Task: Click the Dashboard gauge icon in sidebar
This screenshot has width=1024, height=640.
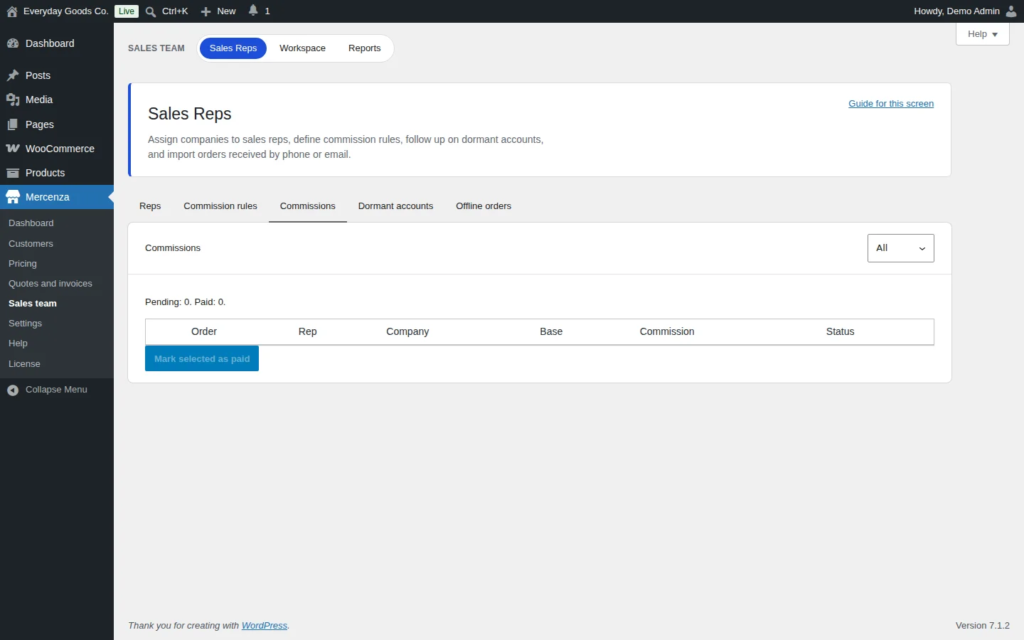Action: pyautogui.click(x=12, y=43)
